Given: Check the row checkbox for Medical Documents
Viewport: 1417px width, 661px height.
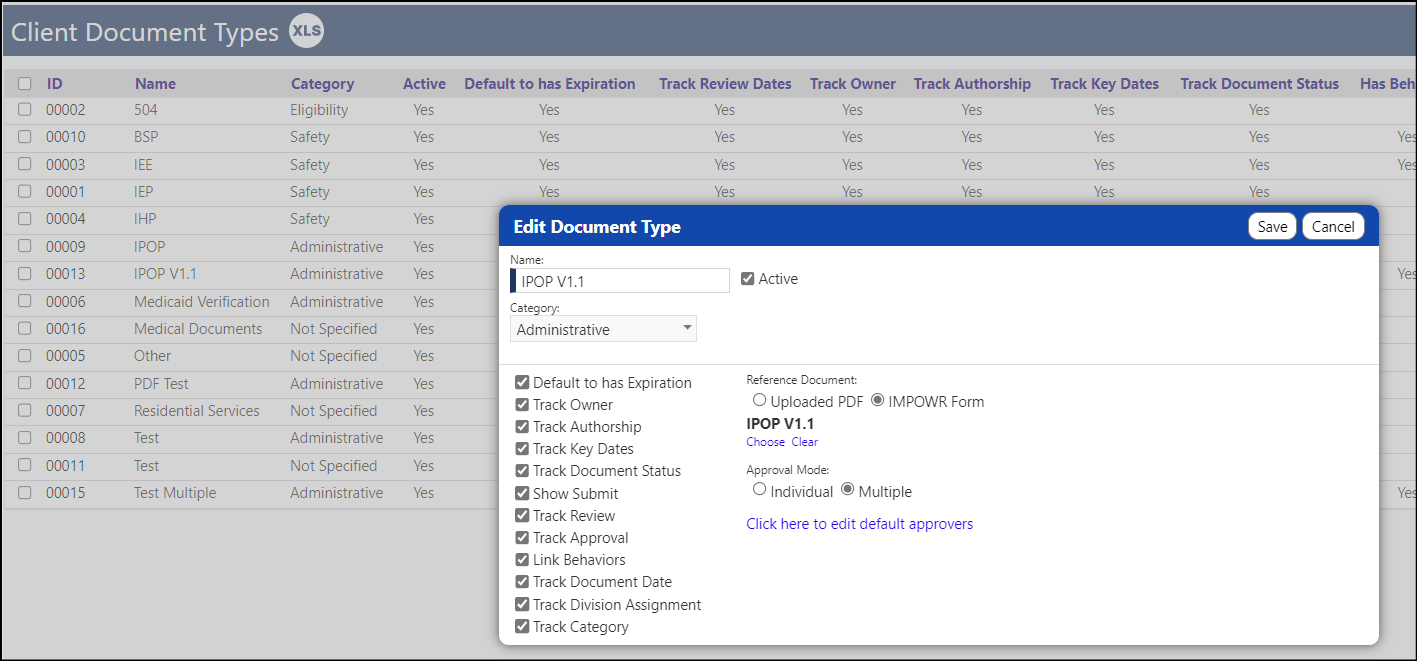Looking at the screenshot, I should click(x=24, y=328).
